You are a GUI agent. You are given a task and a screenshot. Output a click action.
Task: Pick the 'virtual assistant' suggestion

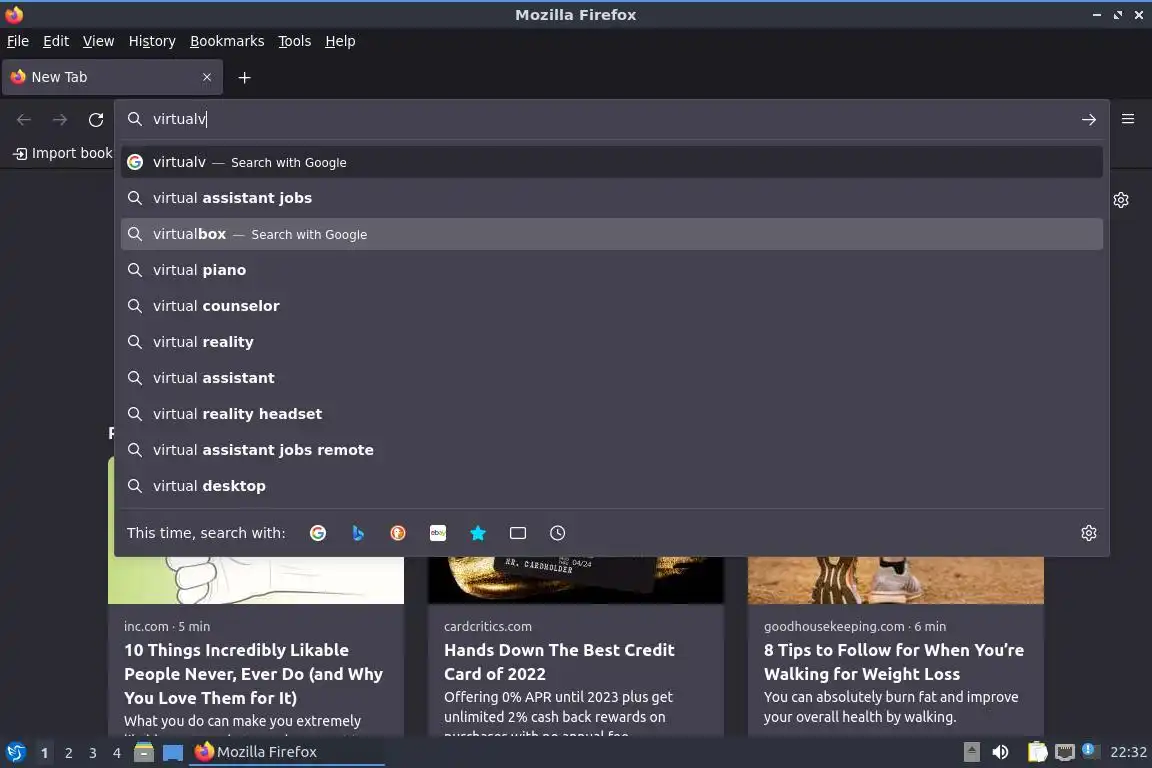coord(611,378)
